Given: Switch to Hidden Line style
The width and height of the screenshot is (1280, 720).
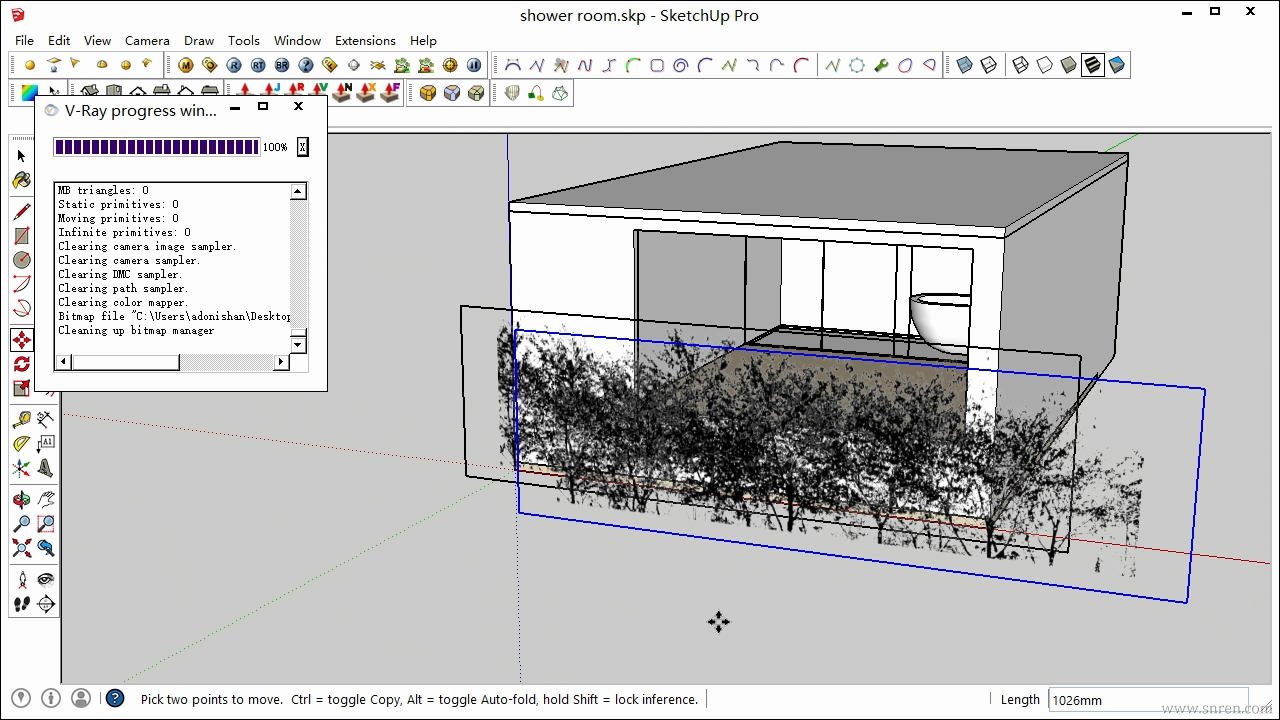Looking at the screenshot, I should (1044, 65).
